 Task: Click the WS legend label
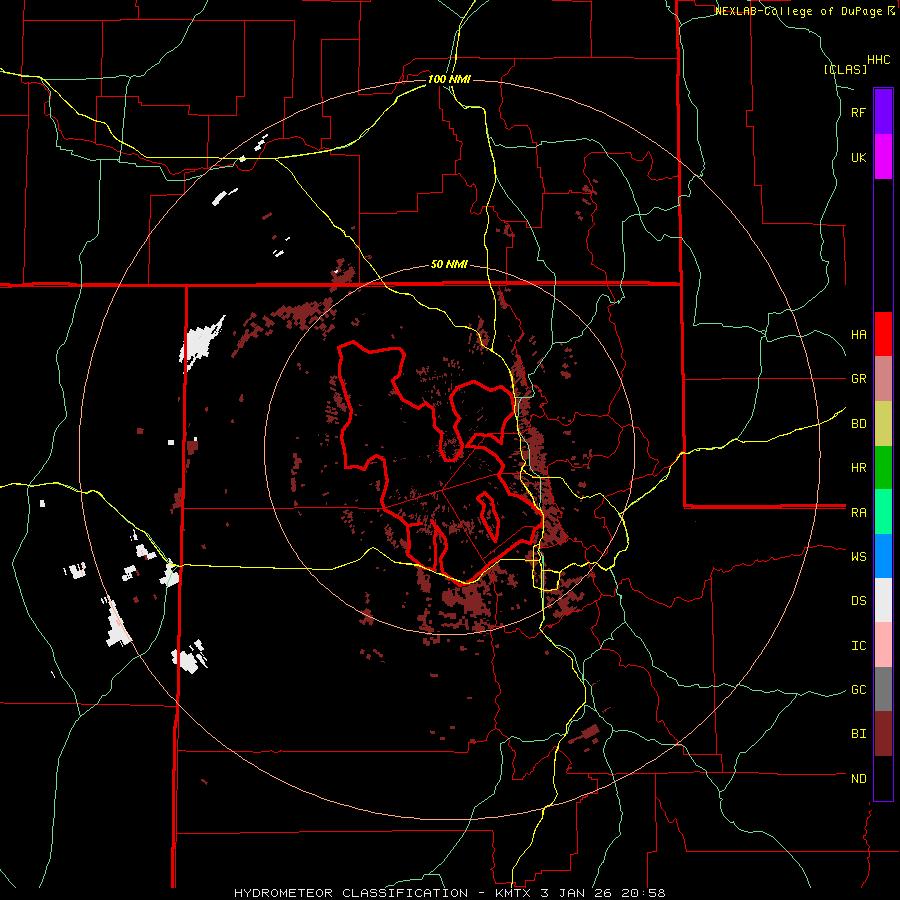click(858, 556)
